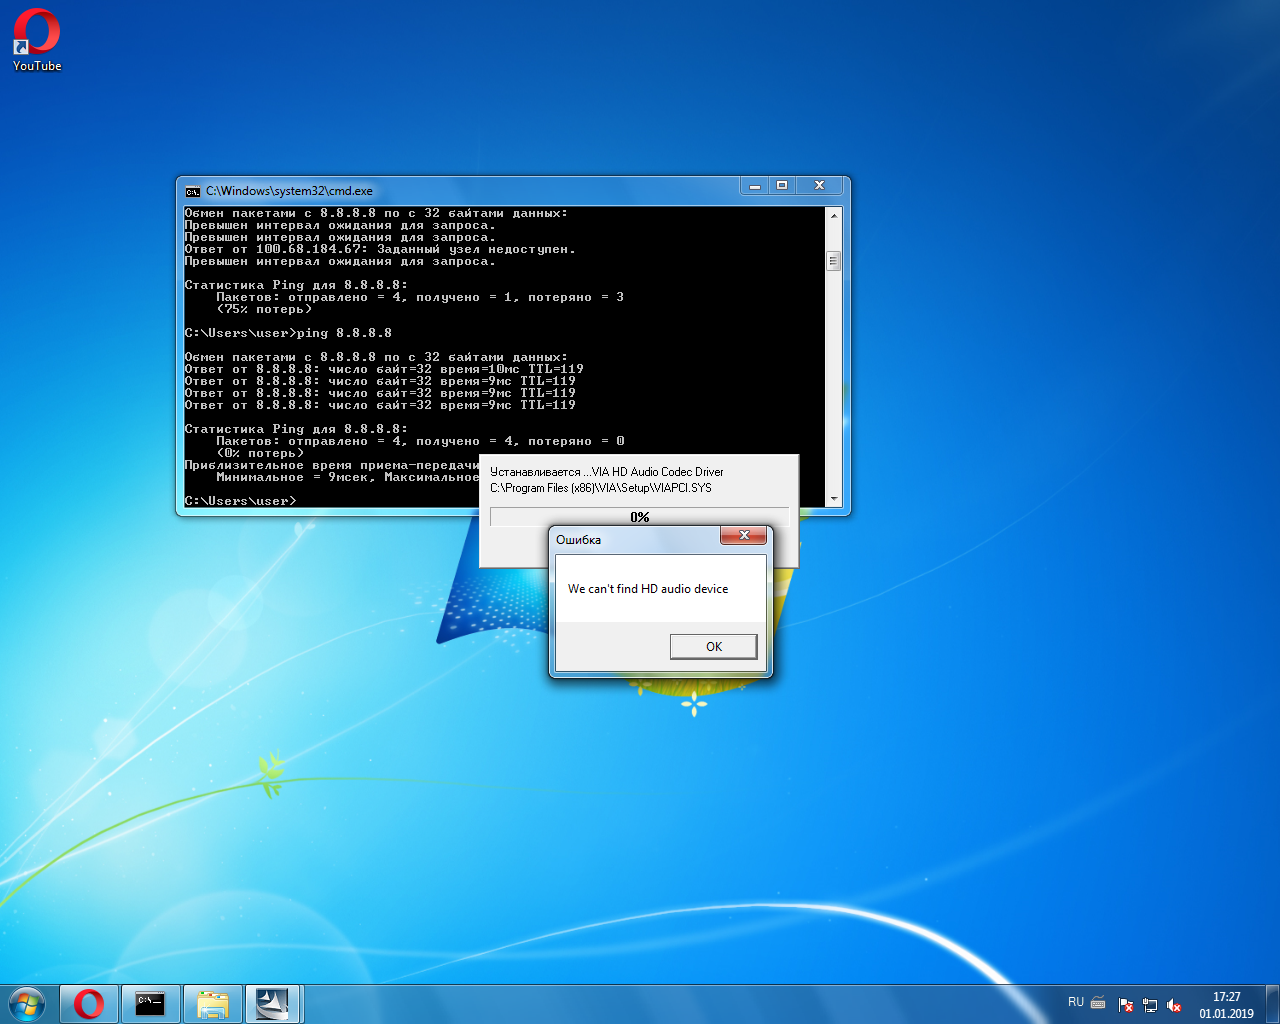Open the muted volume speaker tray icon

pyautogui.click(x=1174, y=1005)
